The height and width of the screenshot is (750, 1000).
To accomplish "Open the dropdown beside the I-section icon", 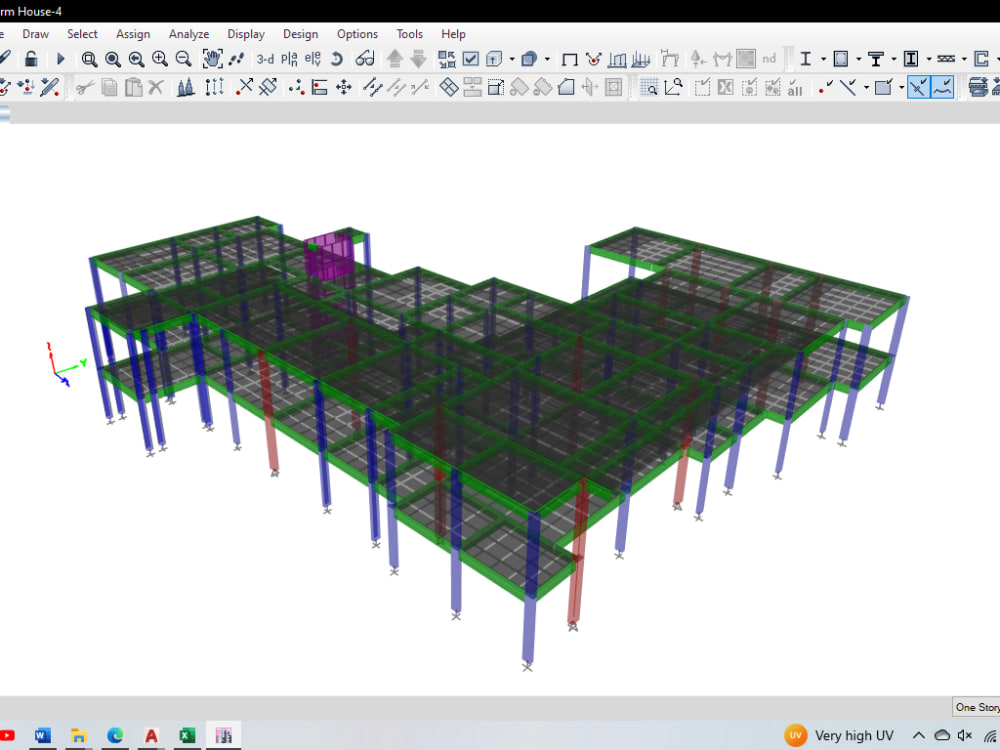I will (x=822, y=58).
